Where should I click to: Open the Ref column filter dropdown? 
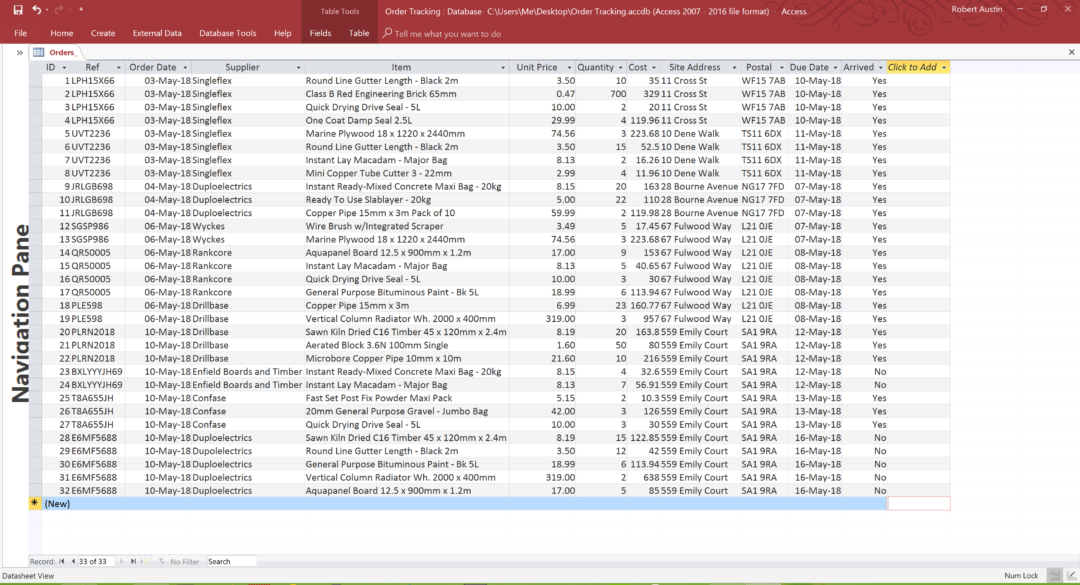click(x=118, y=68)
